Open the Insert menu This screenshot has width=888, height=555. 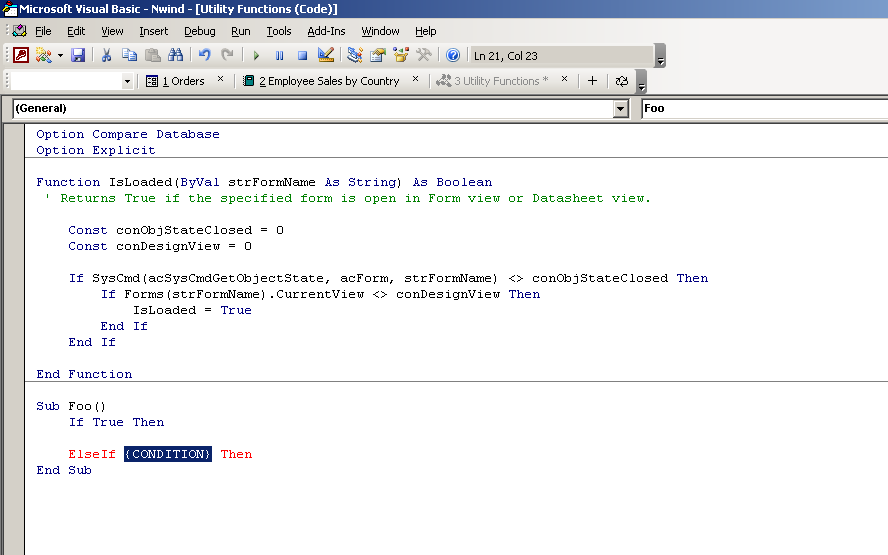(x=153, y=31)
